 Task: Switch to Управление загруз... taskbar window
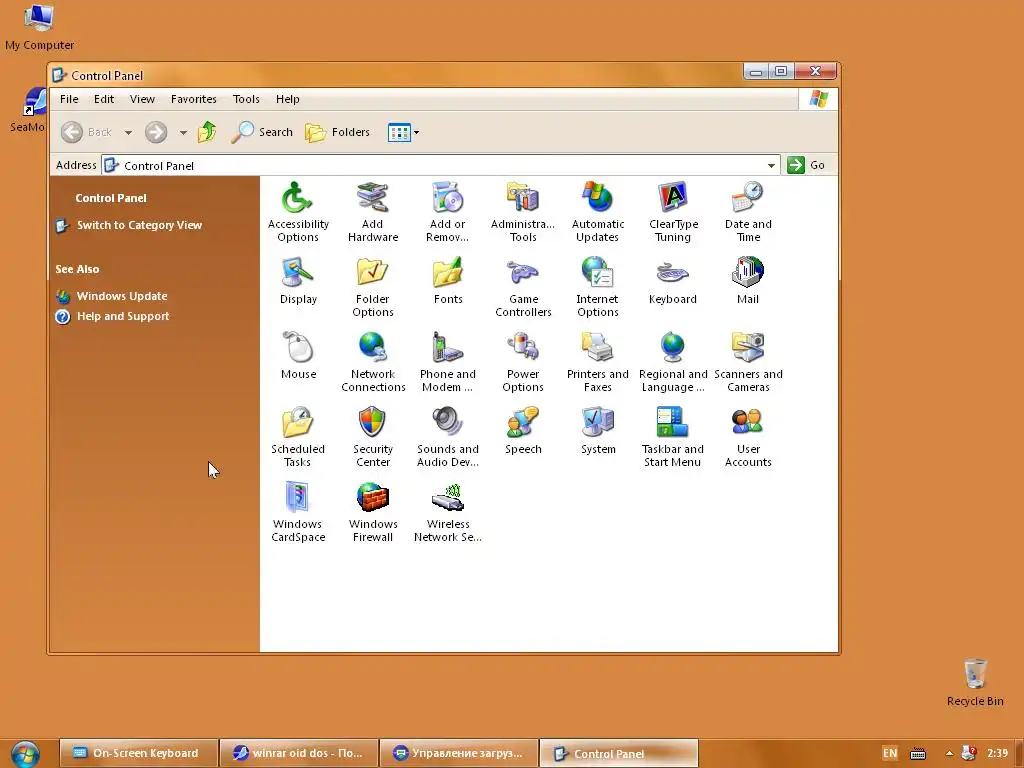pos(458,753)
